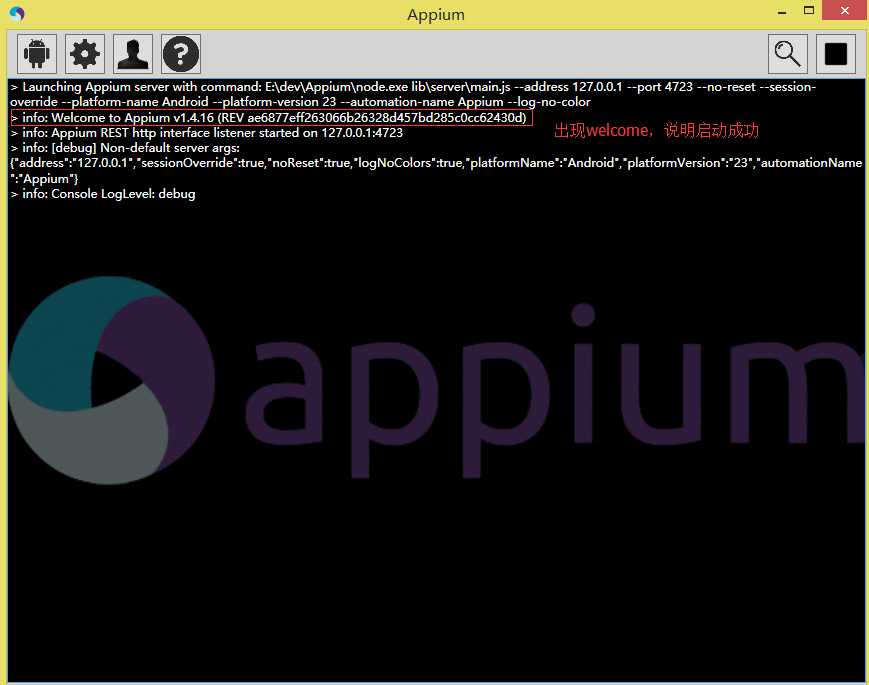Click the override --platform-name Android line
869x685 pixels.
[300, 102]
